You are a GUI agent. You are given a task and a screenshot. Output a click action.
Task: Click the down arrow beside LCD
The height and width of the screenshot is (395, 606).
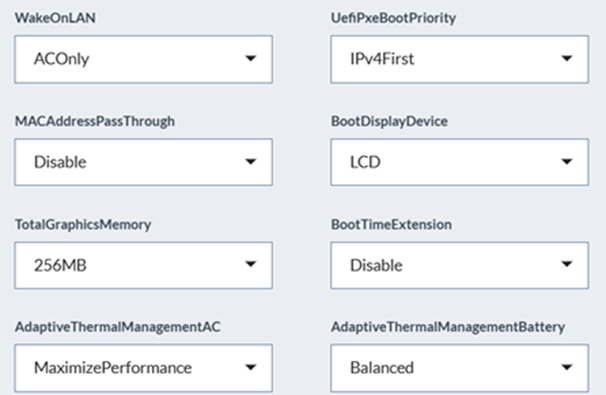[567, 161]
